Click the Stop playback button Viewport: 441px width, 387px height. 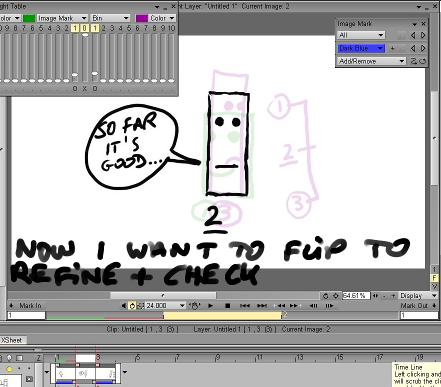tap(228, 306)
